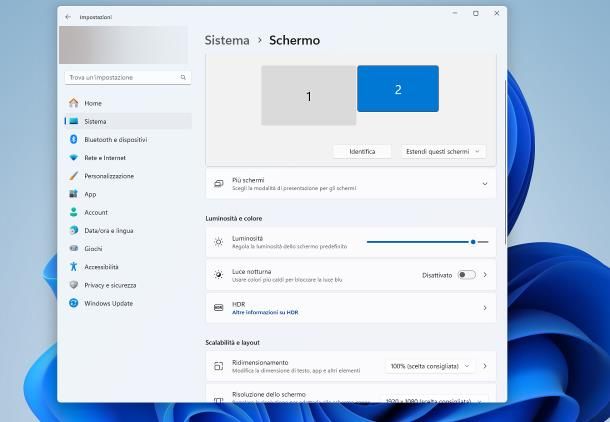Click the Data/ora e lingua globe icon
610x422 pixels.
point(74,230)
